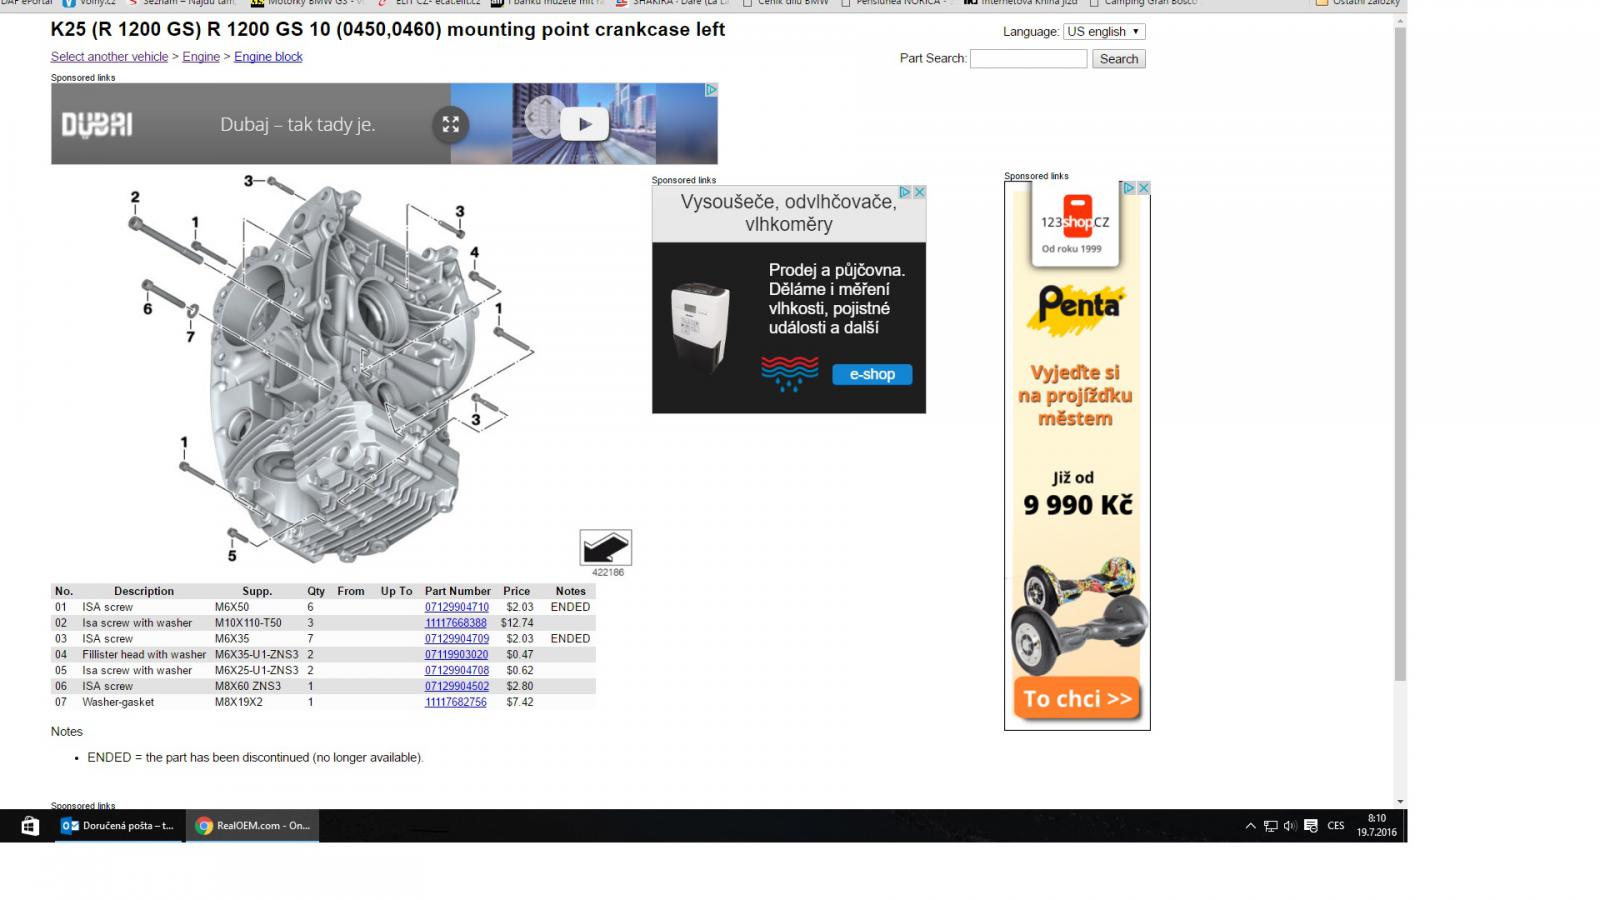The image size is (1600, 900).
Task: Open the Engine breadcrumb link
Action: [201, 57]
